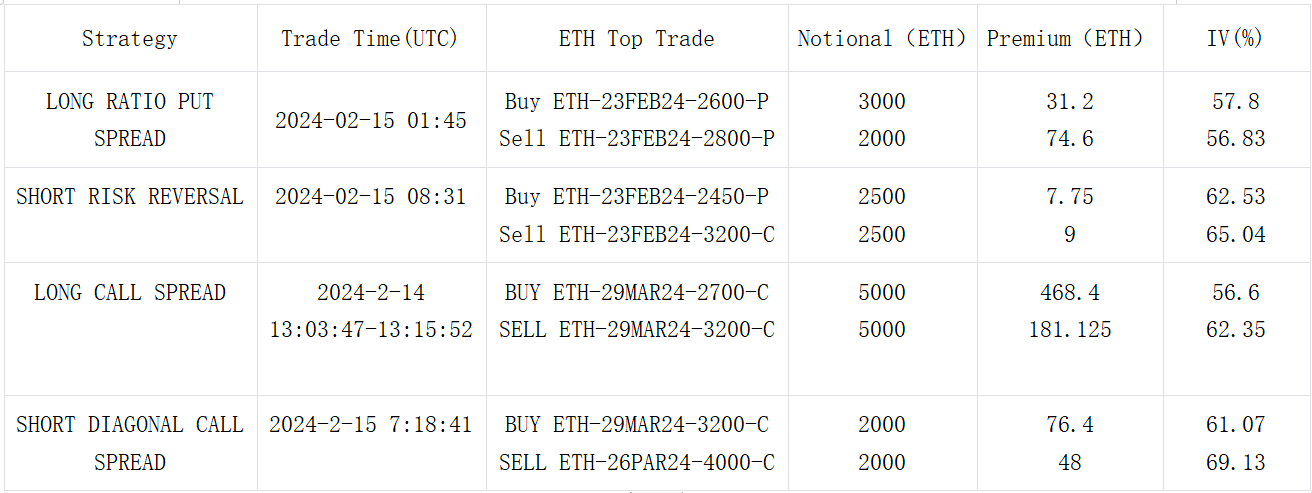Screen dimensions: 1312x493
Task: Select the 181.125 premium value
Action: tap(1069, 330)
